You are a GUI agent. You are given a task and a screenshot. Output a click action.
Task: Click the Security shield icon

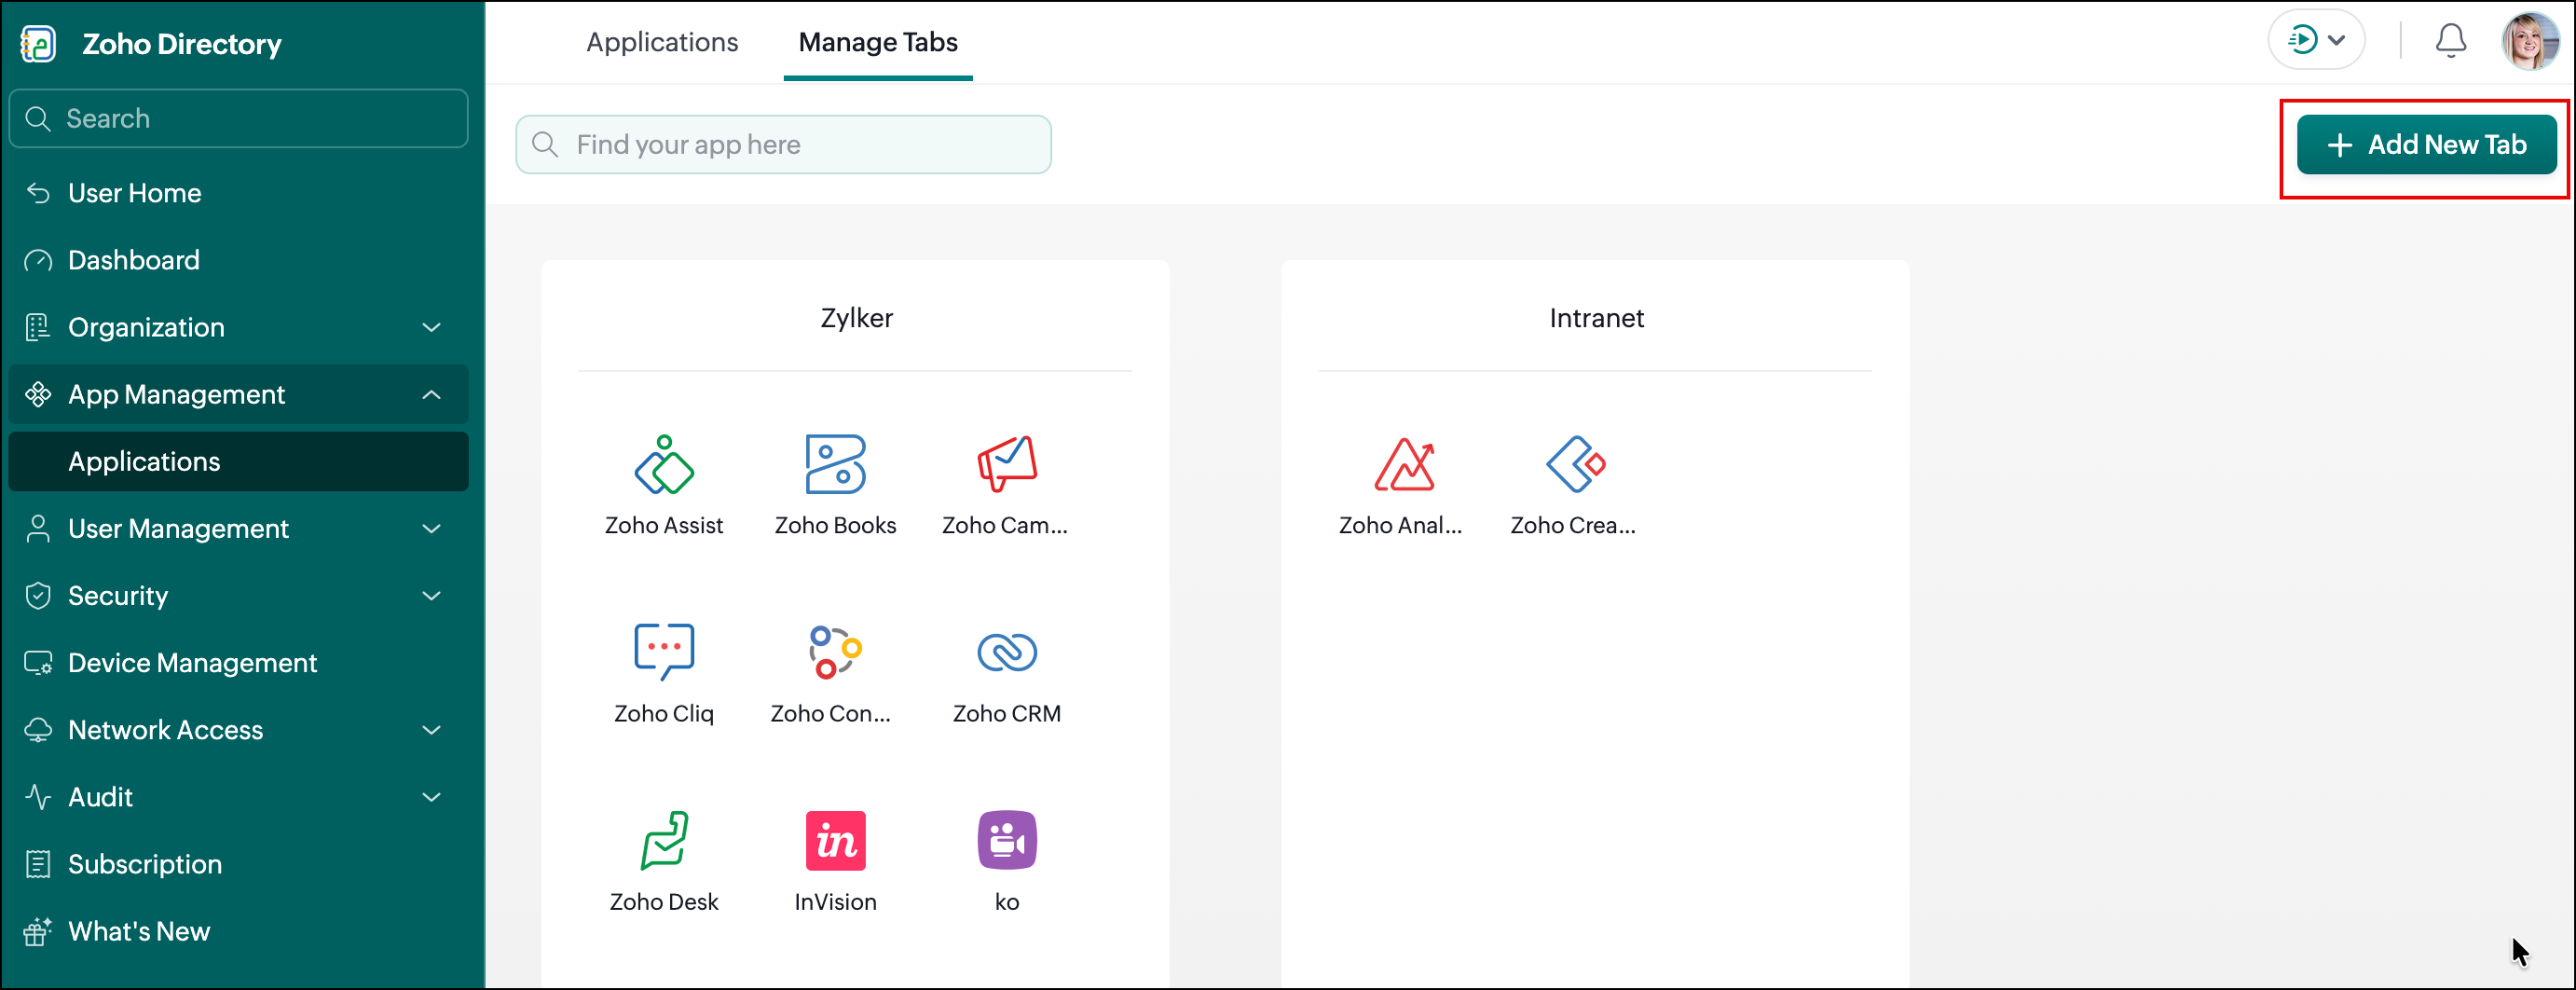38,595
